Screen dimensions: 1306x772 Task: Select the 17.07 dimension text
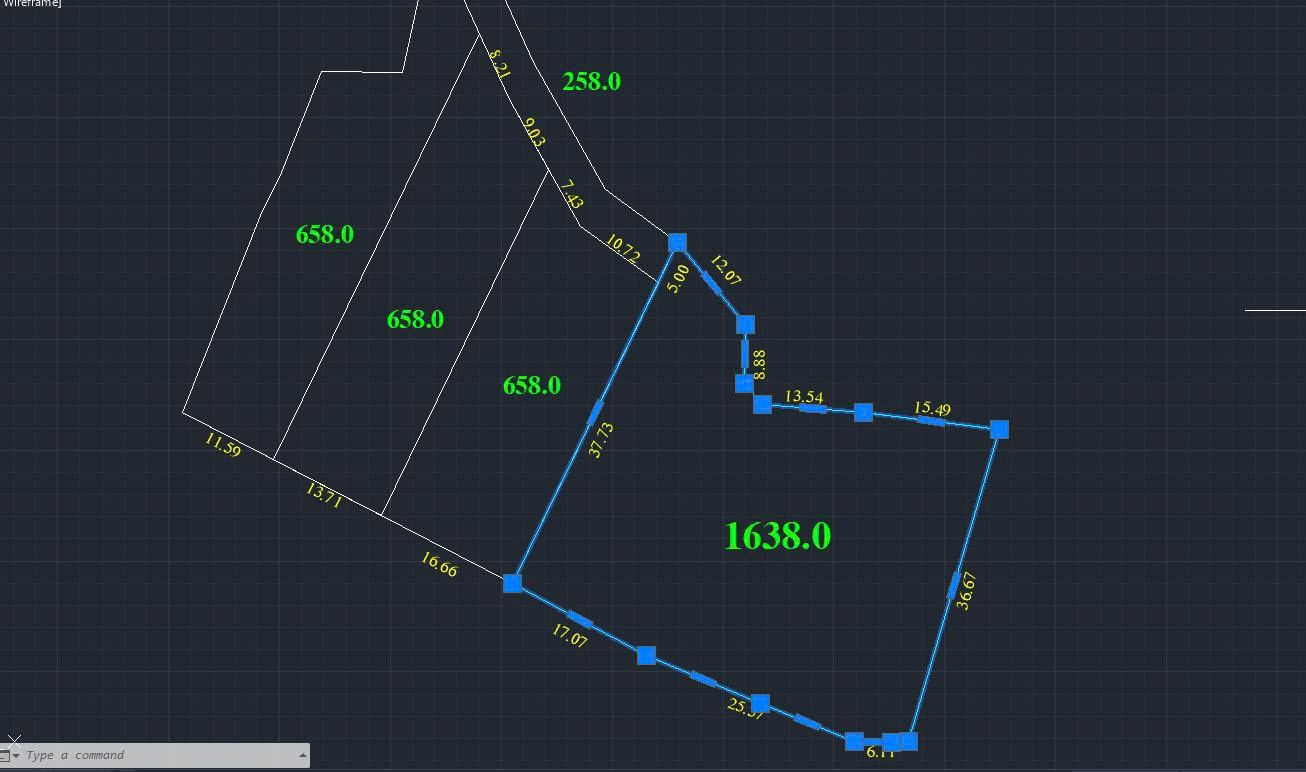point(569,635)
